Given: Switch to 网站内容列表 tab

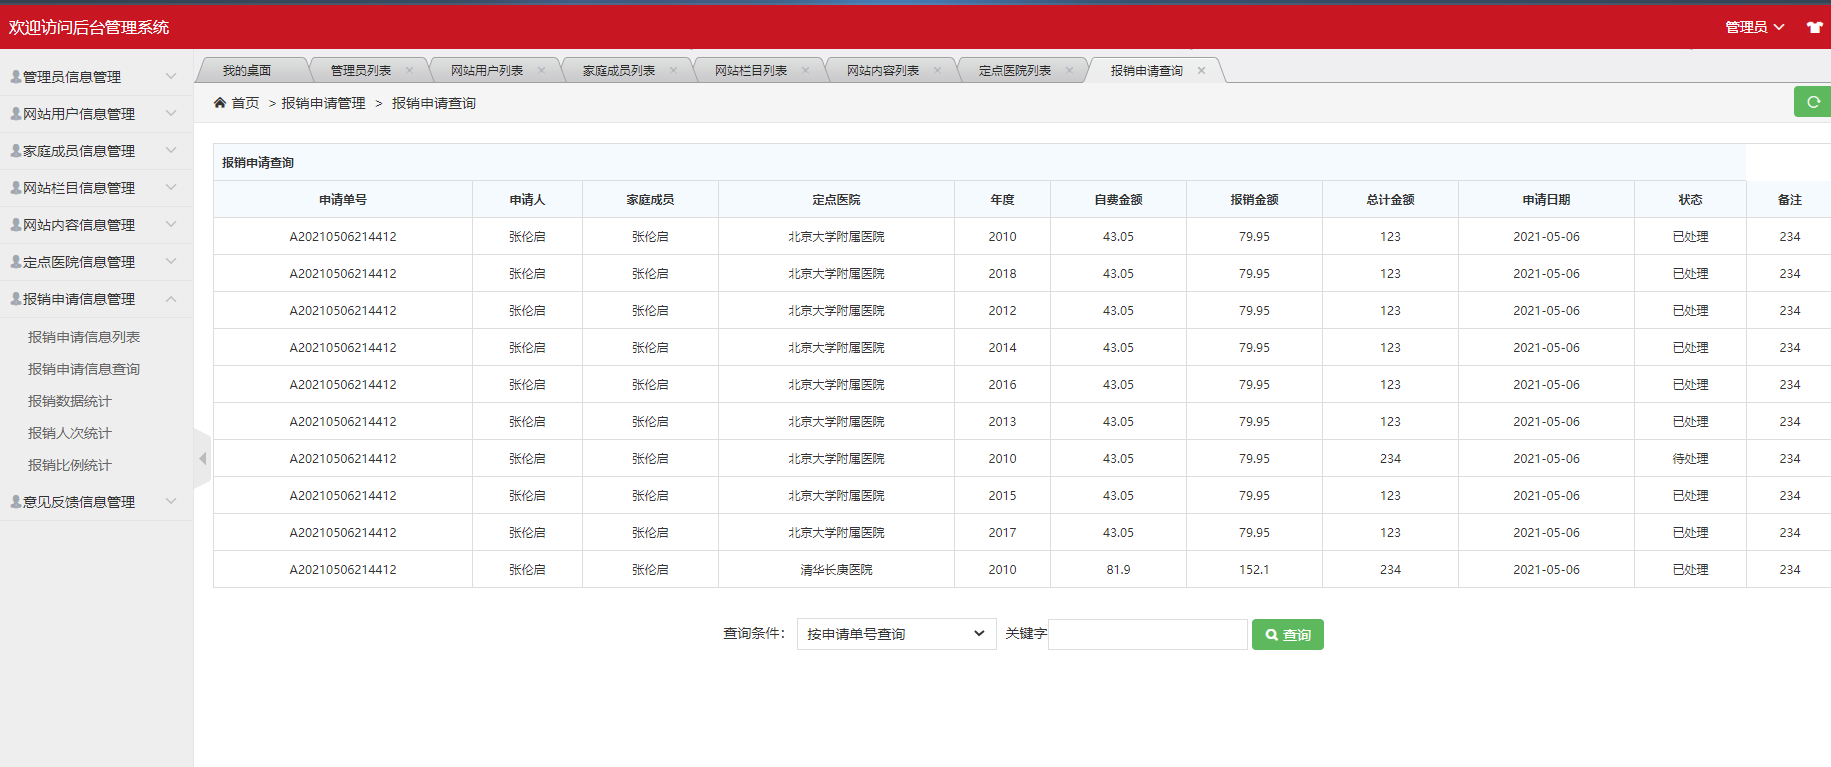Looking at the screenshot, I should (x=883, y=70).
